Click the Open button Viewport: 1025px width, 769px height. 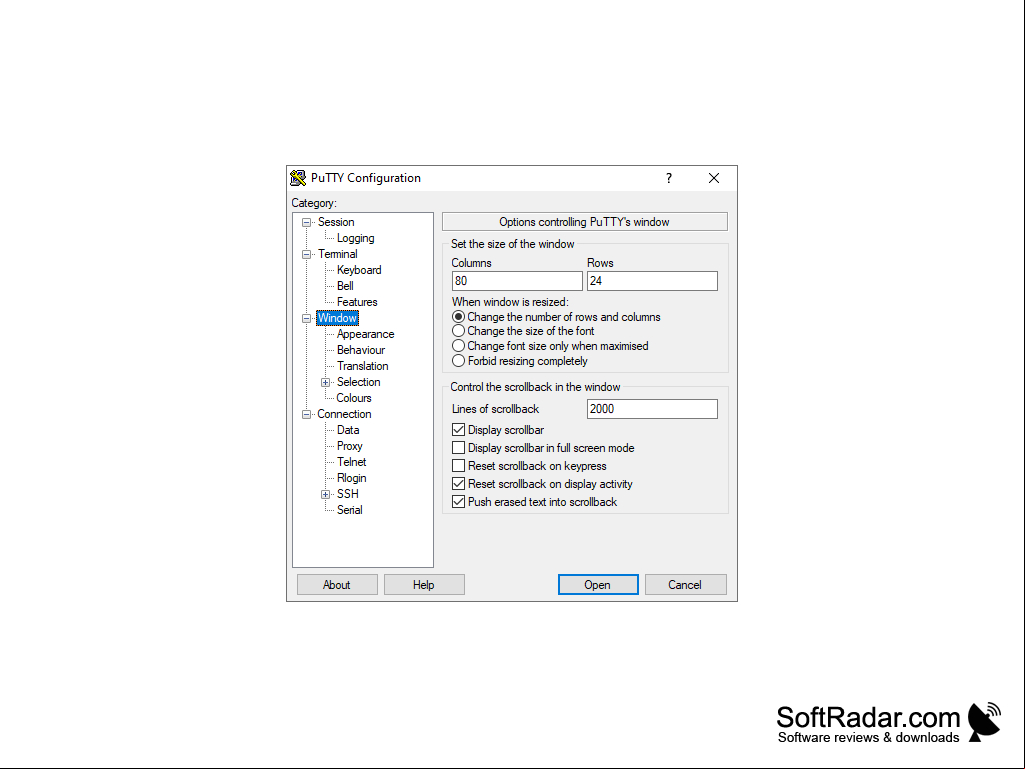coord(598,585)
